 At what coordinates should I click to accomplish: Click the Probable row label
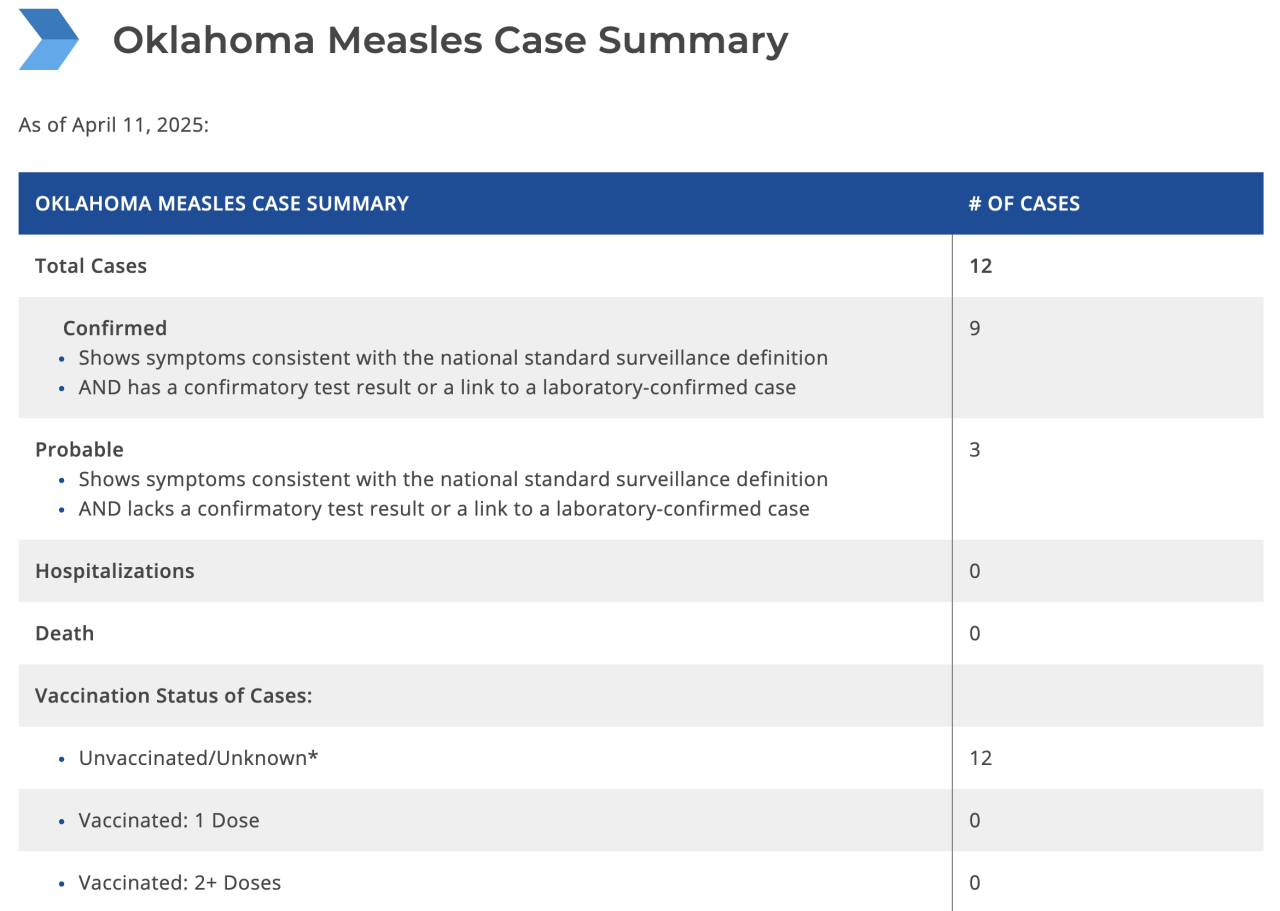(x=79, y=449)
